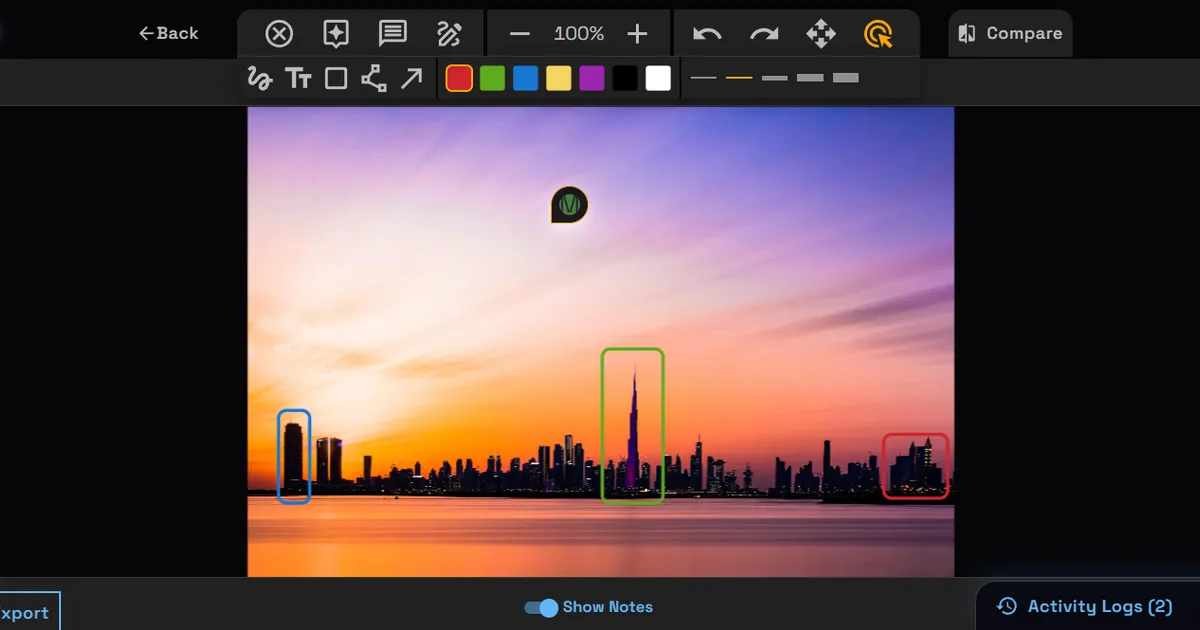Choose the polyline connector tool
Viewport: 1200px width, 630px height.
374,79
